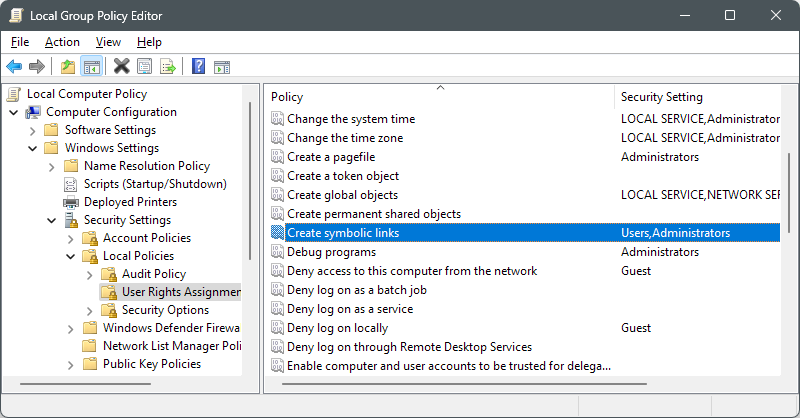Click policy icon beside Change the system time
Viewport: 800px width, 418px height.
[x=277, y=119]
